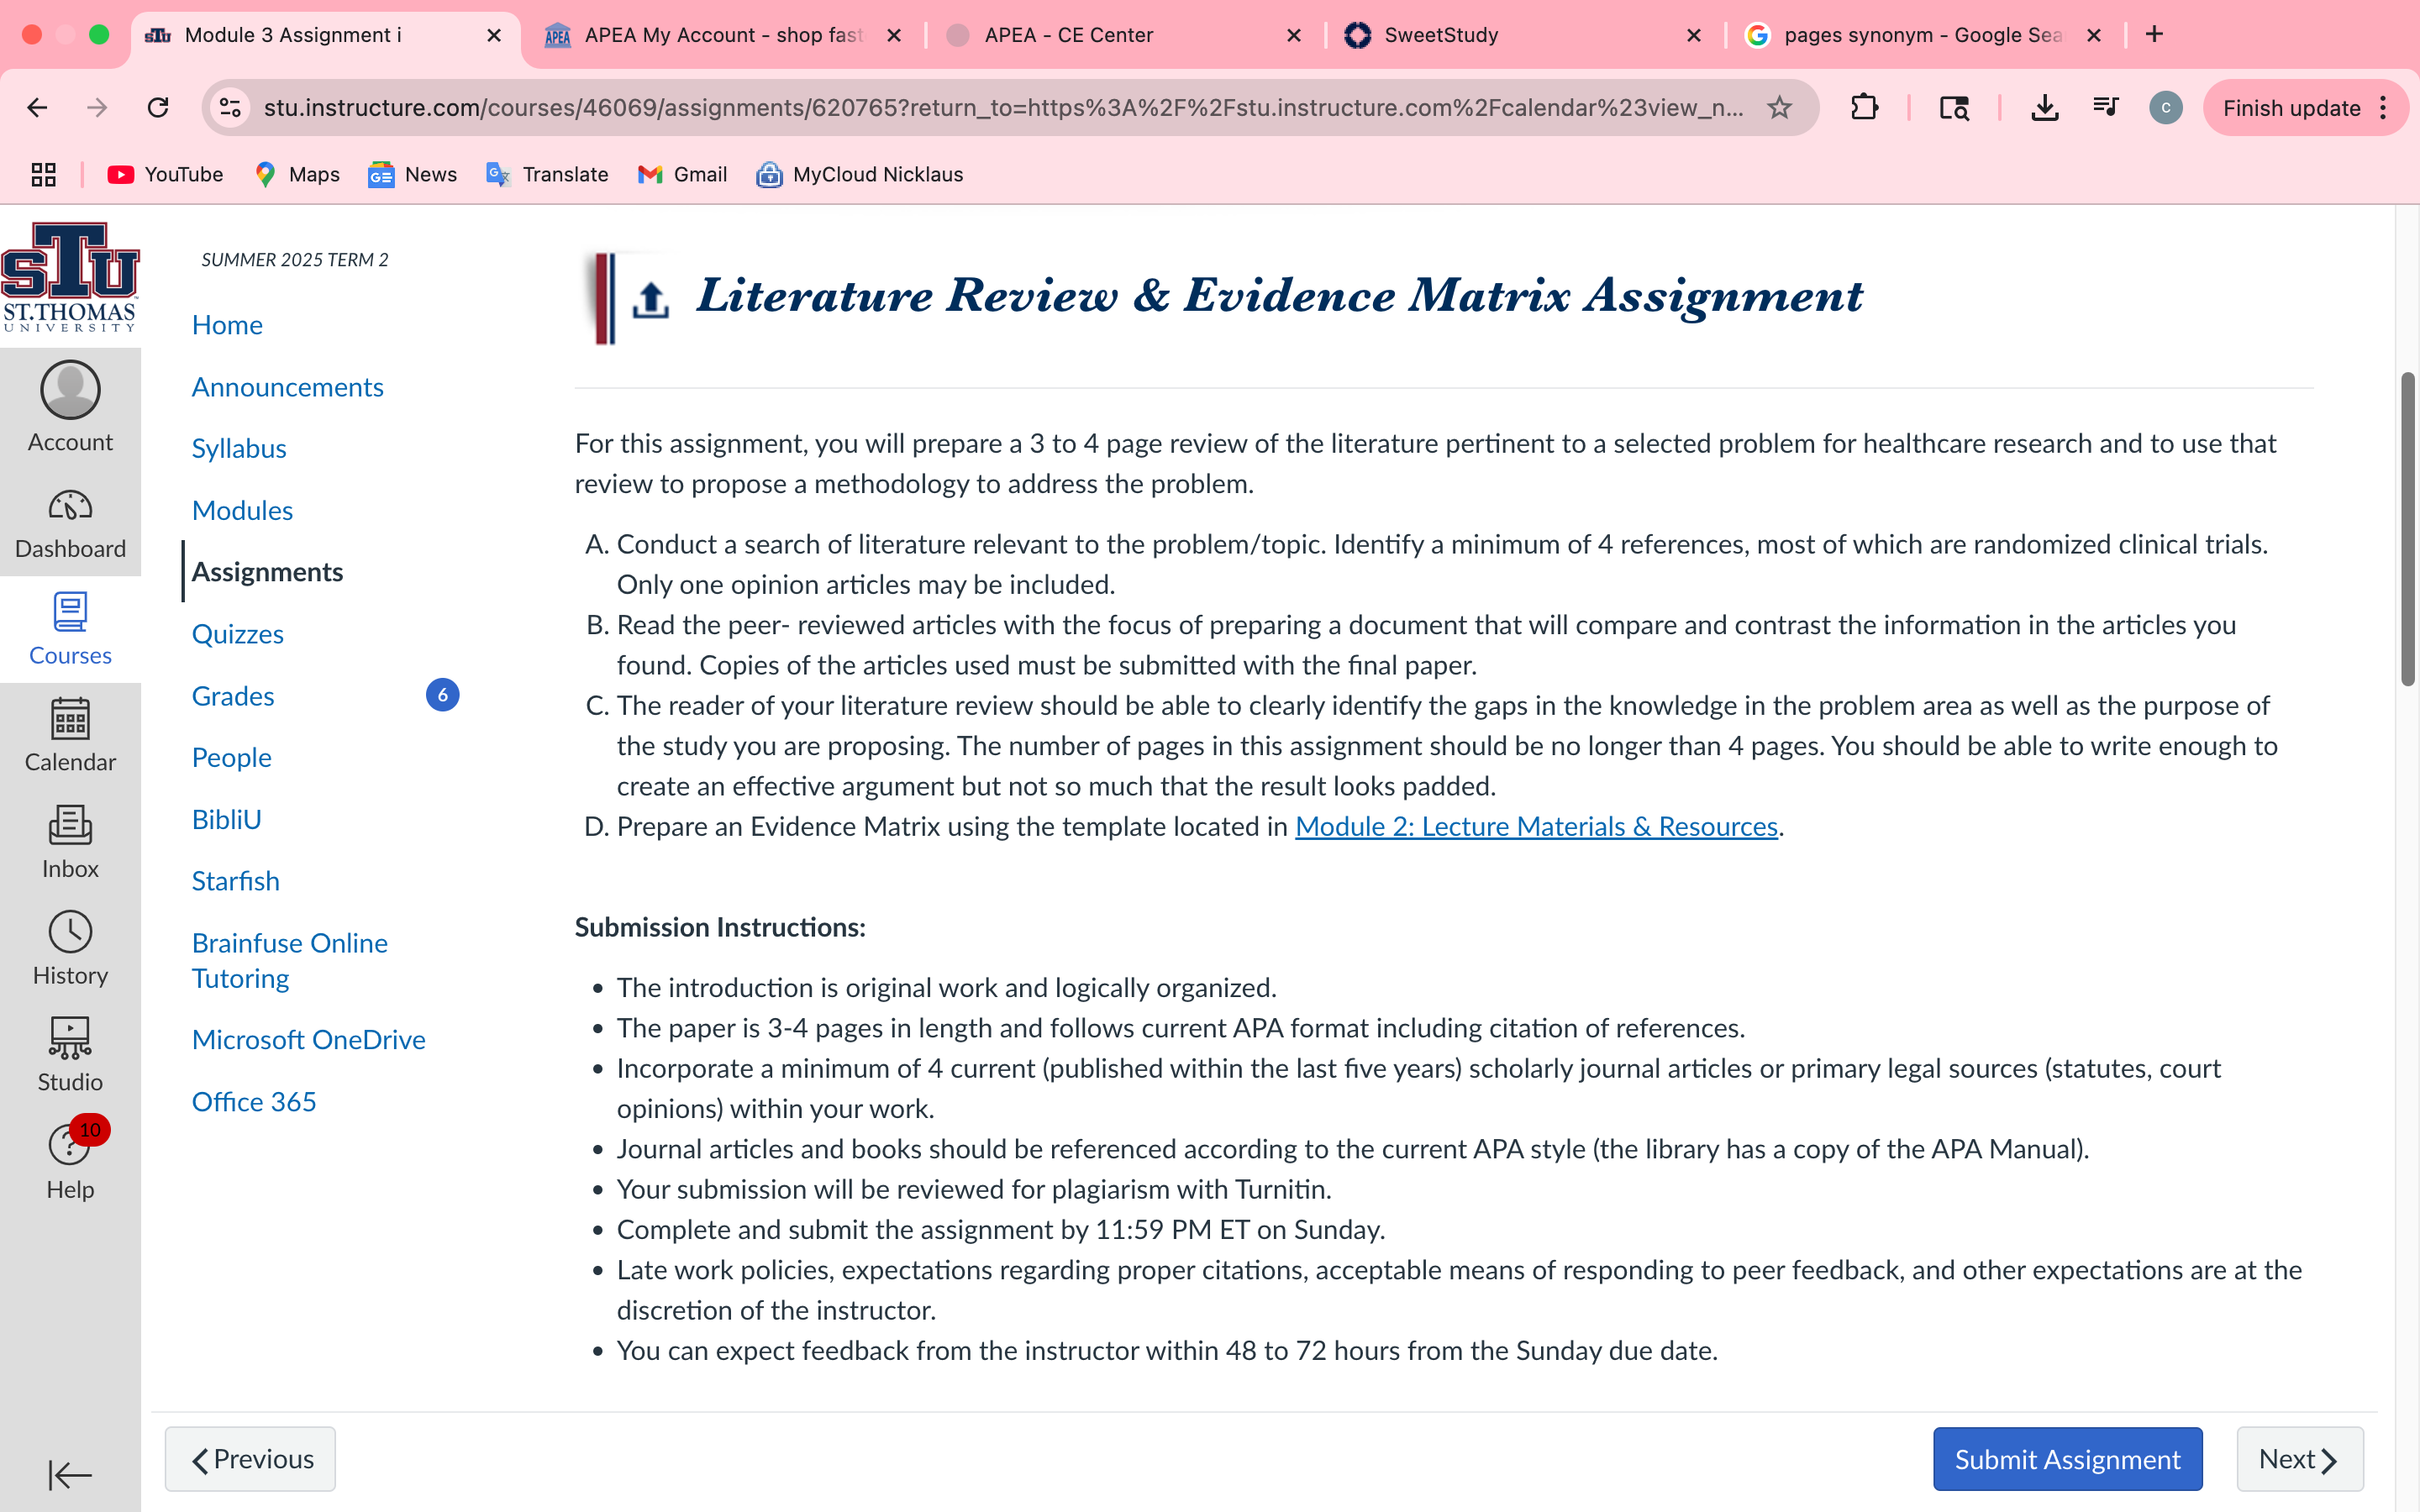
Task: Collapse the global navigation sidebar arrow
Action: [70, 1474]
